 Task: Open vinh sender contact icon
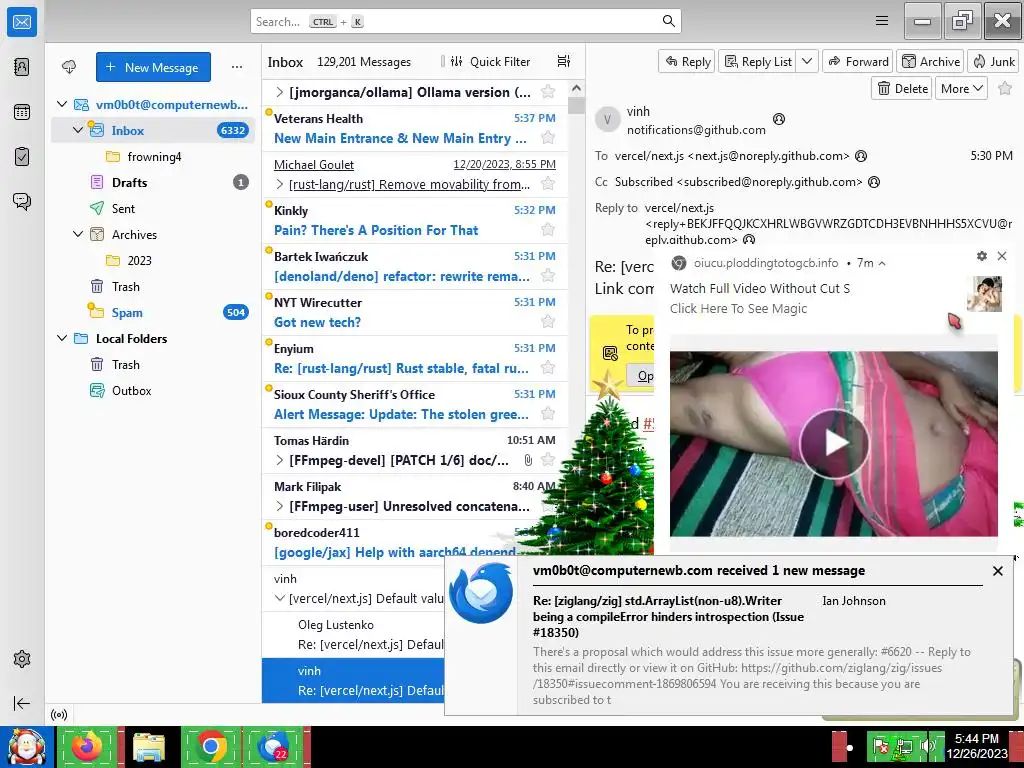[x=778, y=119]
